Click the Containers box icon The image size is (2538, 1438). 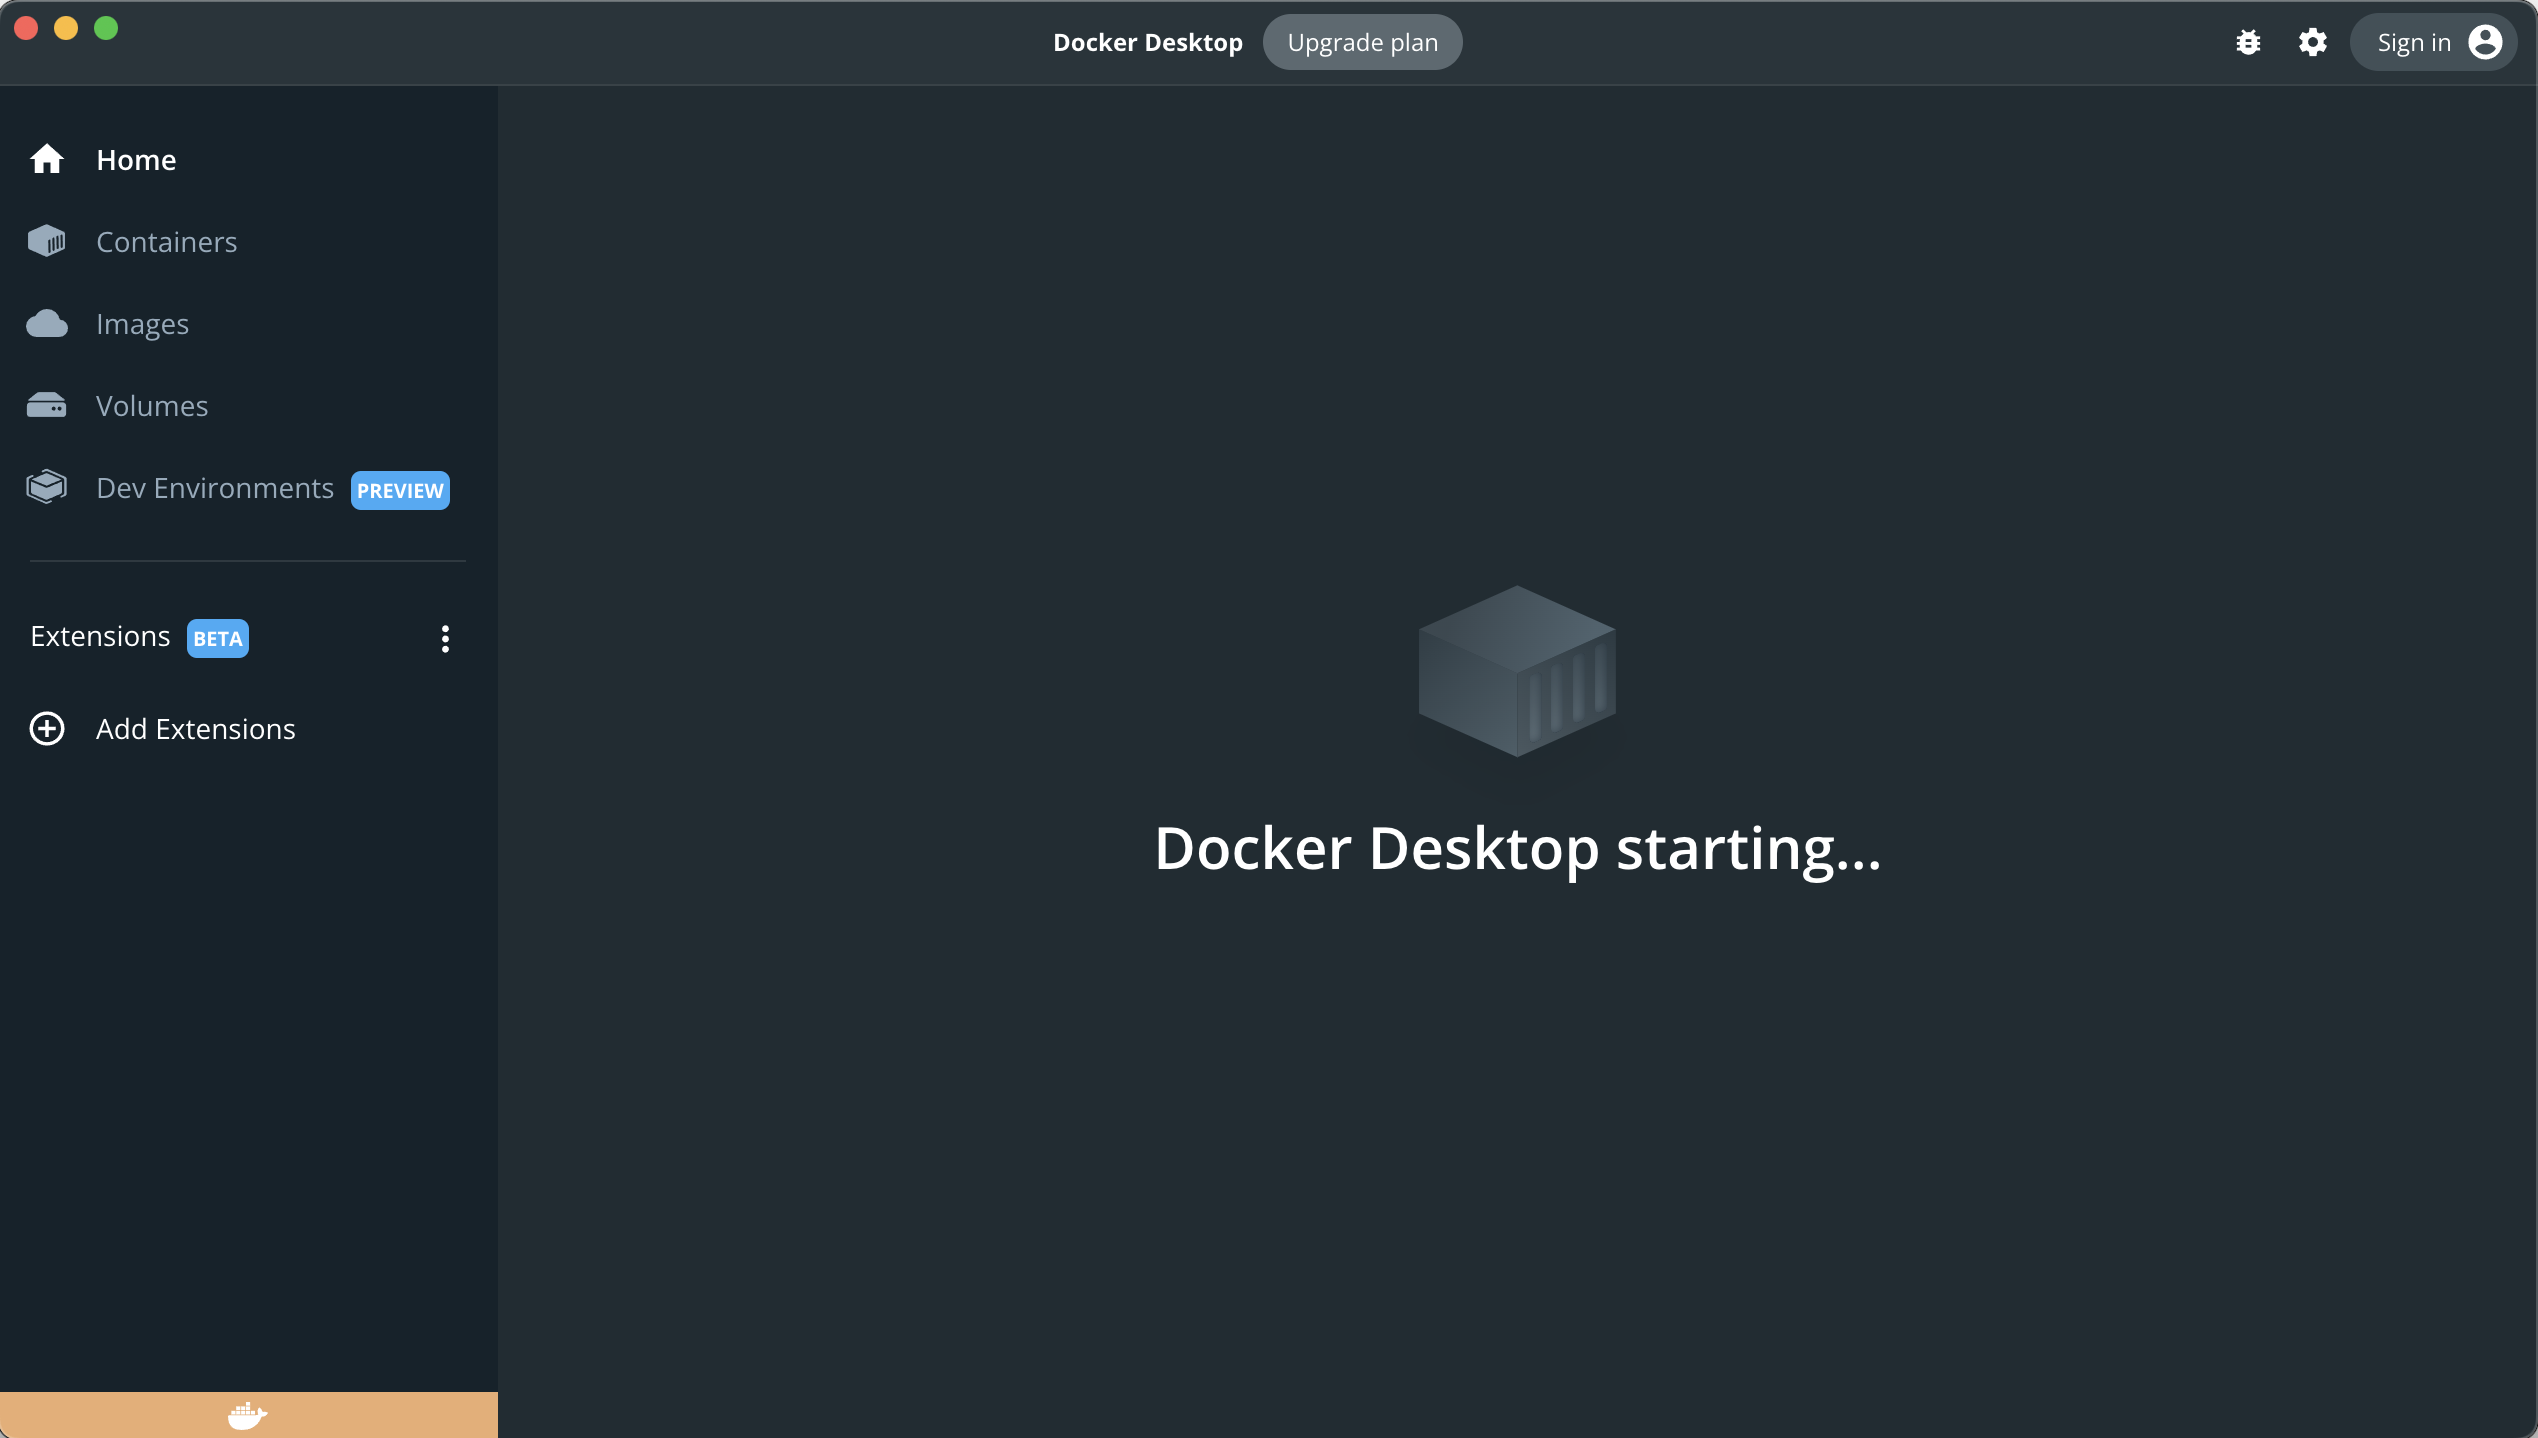tap(47, 242)
